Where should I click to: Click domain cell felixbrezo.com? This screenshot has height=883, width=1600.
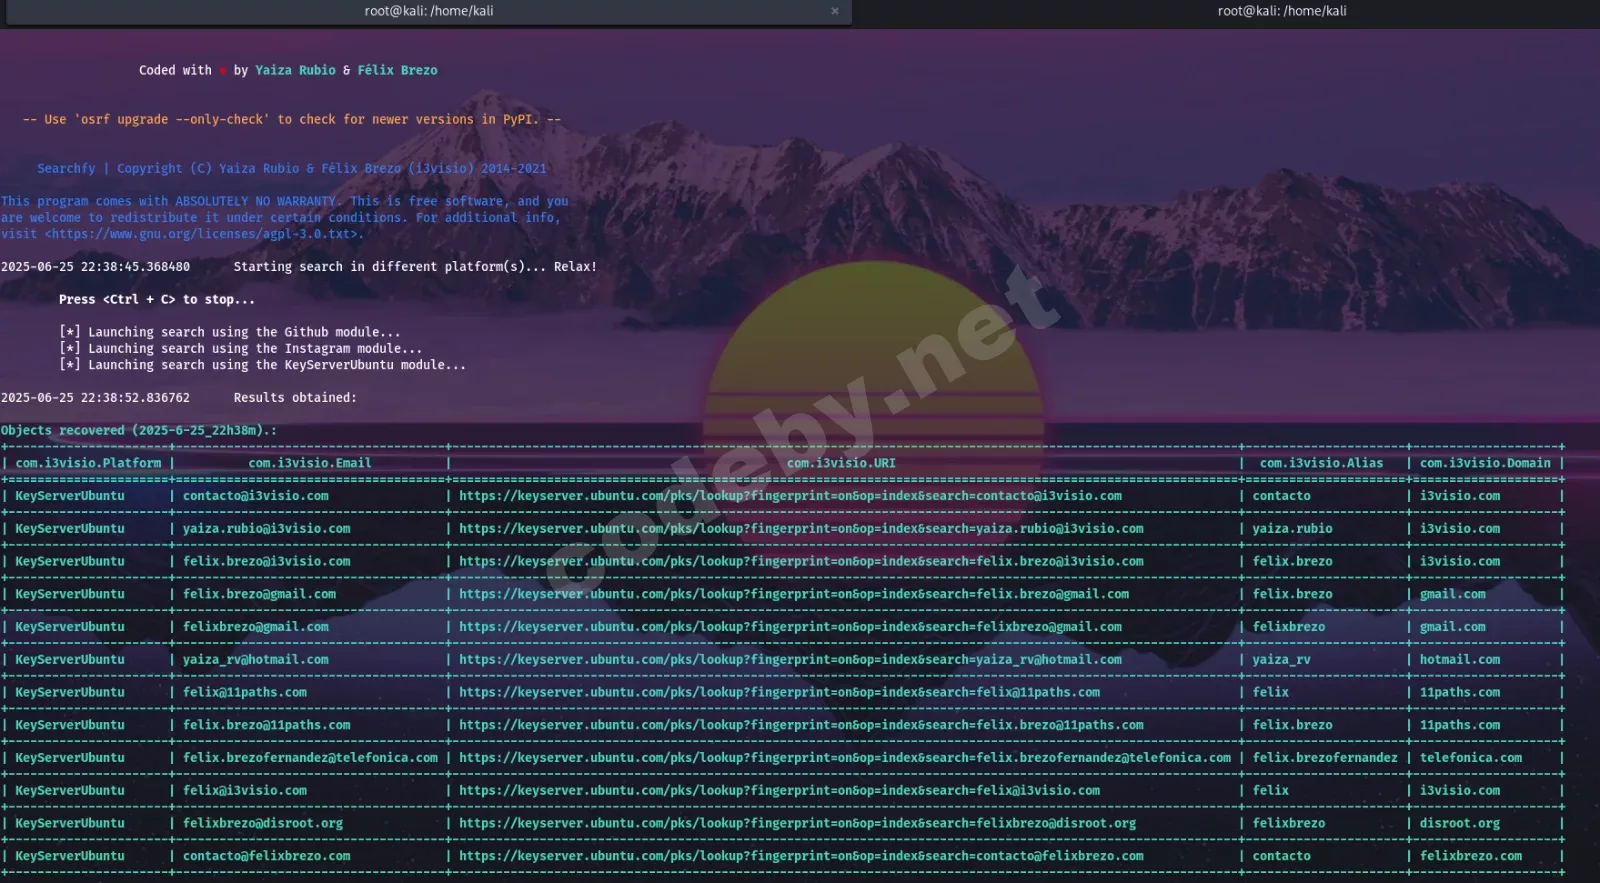pyautogui.click(x=1471, y=856)
